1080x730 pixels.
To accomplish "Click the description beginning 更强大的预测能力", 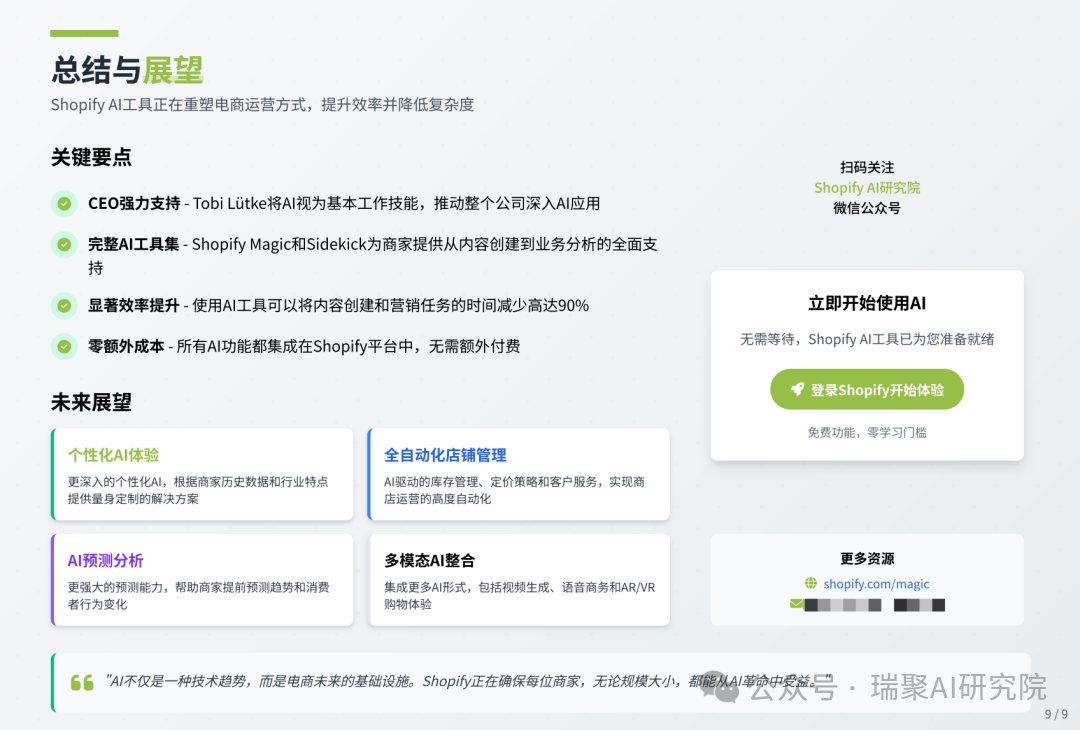I will point(198,595).
